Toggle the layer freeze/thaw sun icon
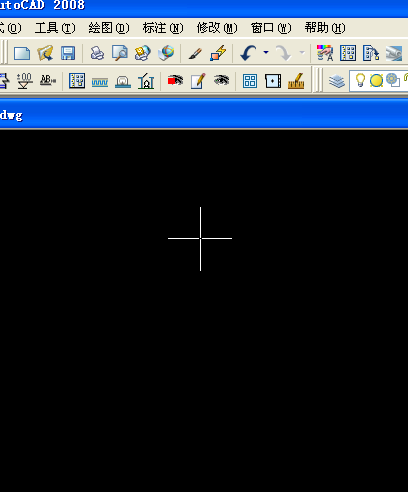Viewport: 408px width, 492px height. pos(376,81)
